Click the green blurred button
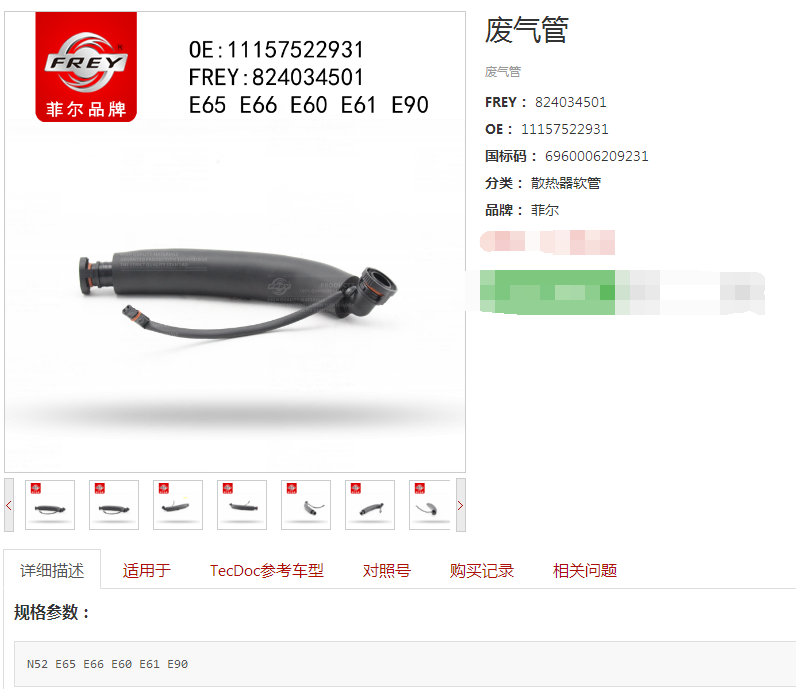The image size is (796, 689). coord(547,292)
